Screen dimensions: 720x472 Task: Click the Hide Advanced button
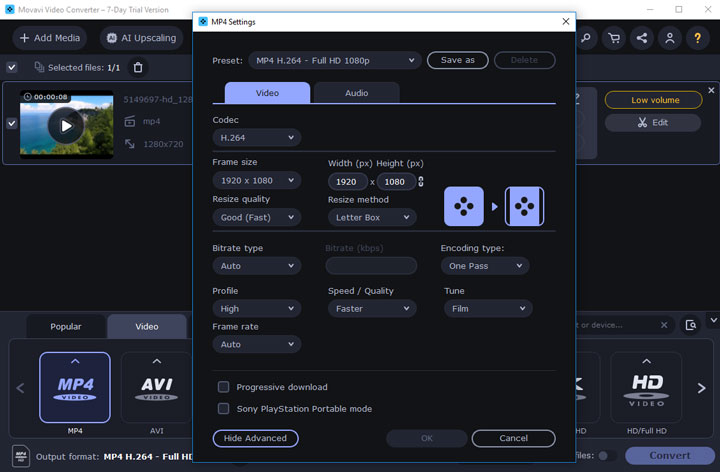[x=255, y=438]
